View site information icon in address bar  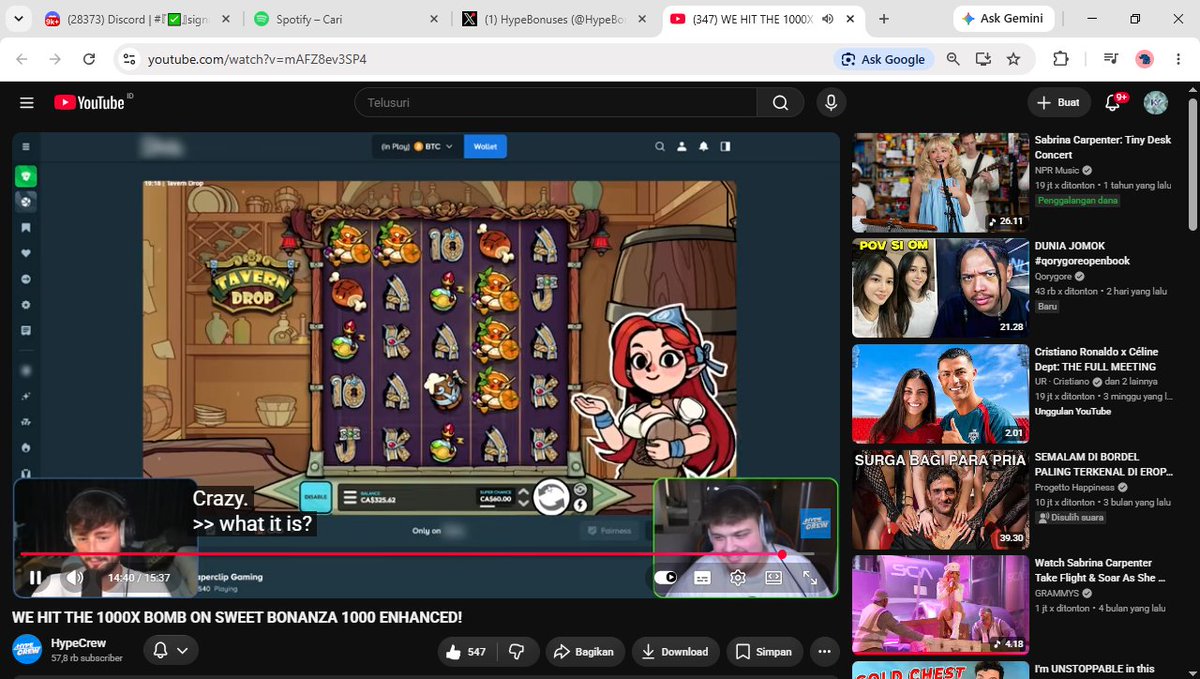click(x=128, y=59)
